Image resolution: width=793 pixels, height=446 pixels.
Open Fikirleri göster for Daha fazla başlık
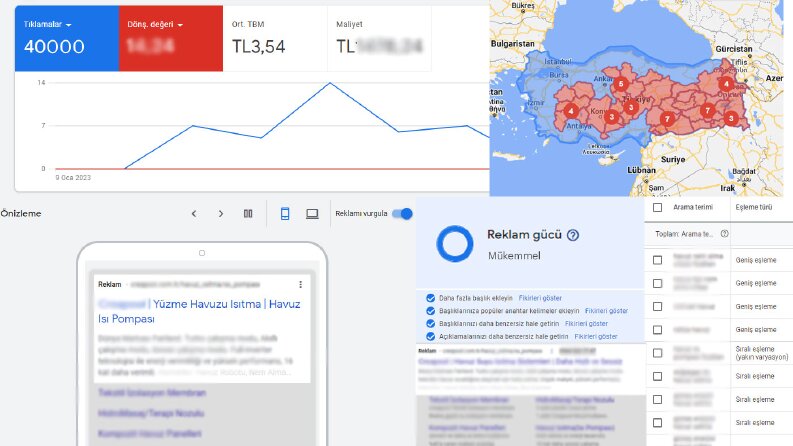(x=540, y=298)
